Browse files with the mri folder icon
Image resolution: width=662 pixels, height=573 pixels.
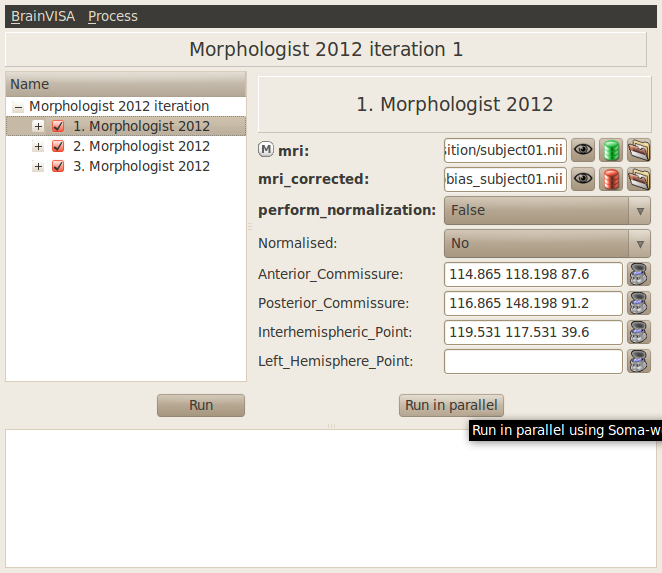639,151
